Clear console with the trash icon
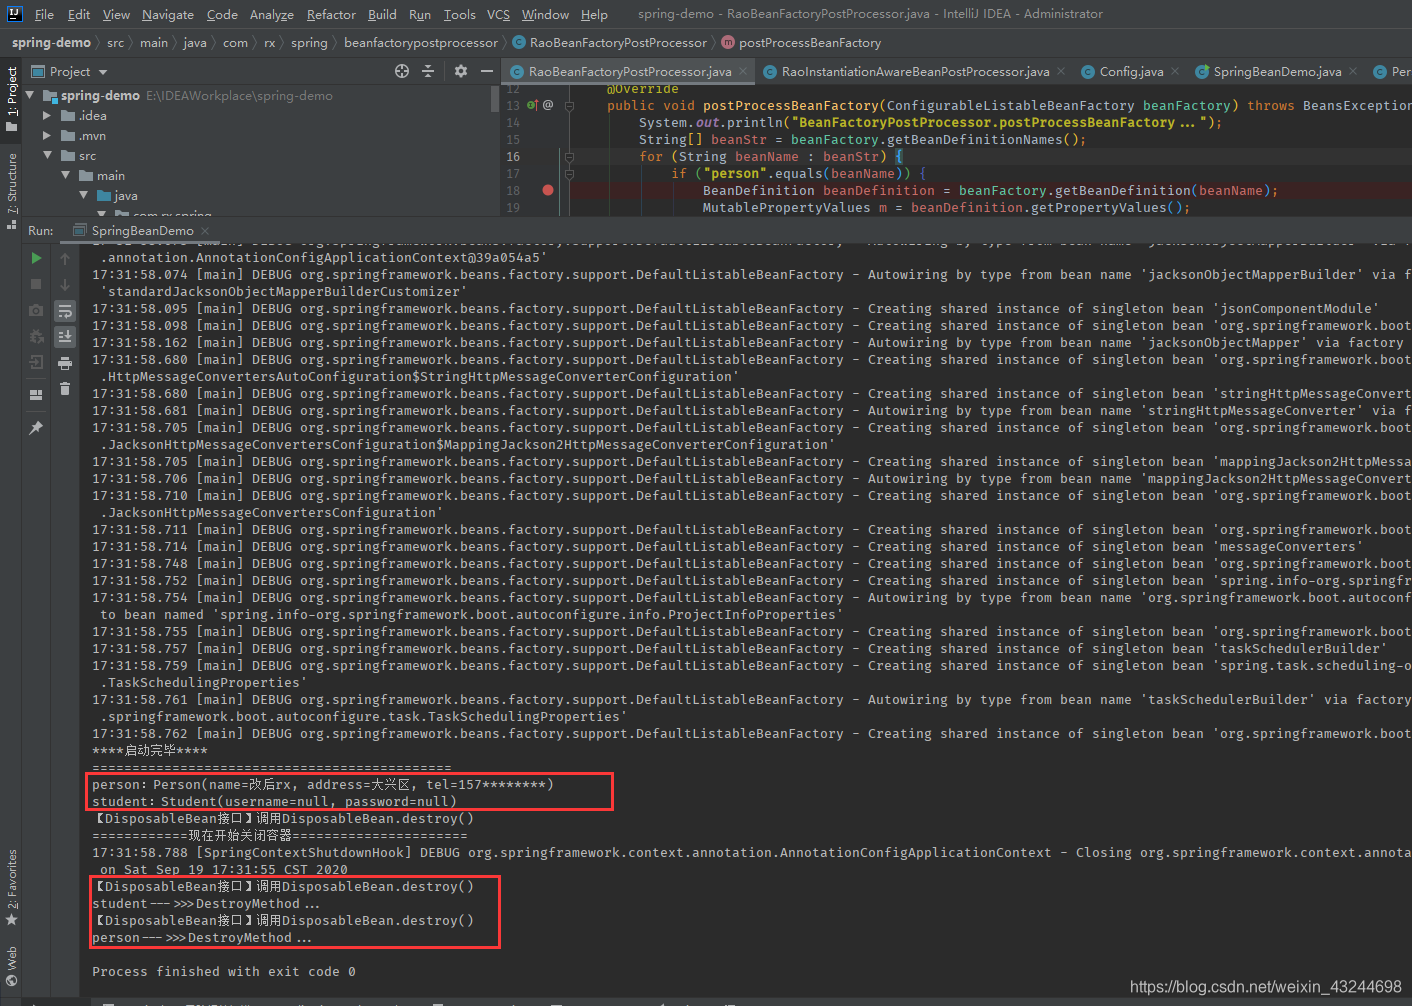The image size is (1412, 1006). [x=65, y=389]
